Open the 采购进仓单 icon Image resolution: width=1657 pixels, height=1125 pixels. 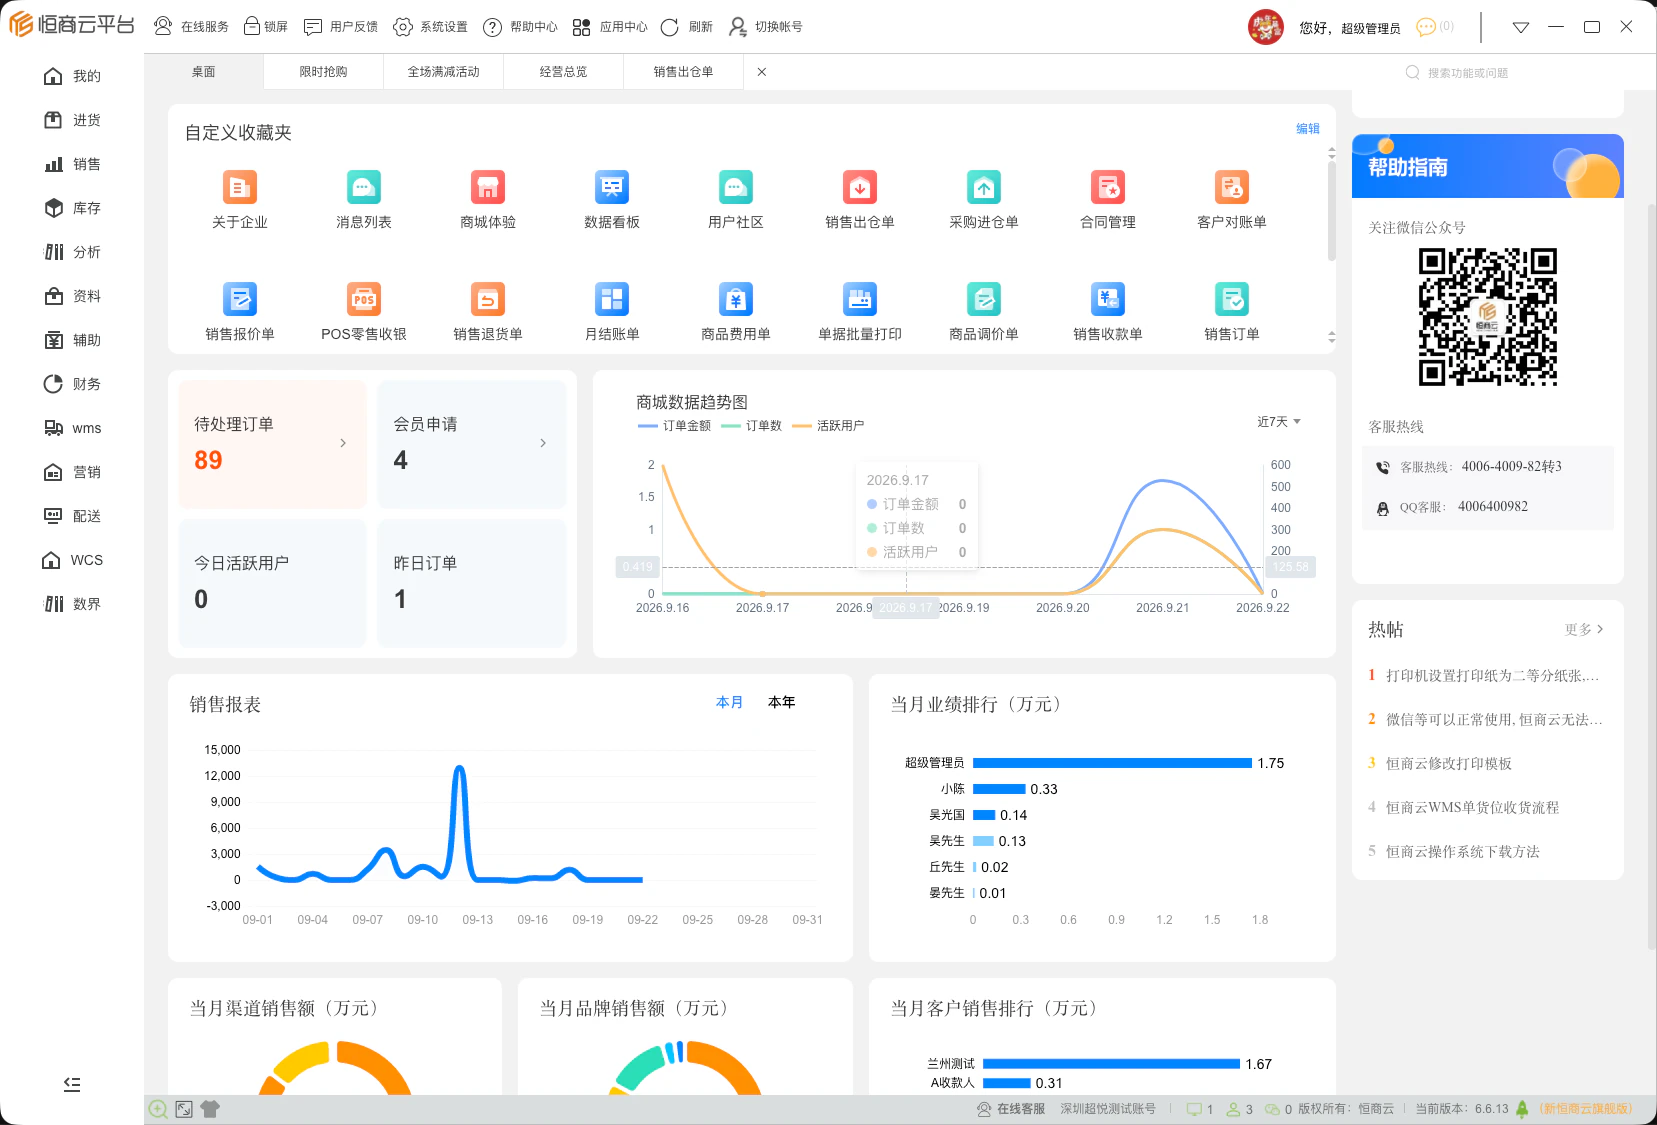983,187
